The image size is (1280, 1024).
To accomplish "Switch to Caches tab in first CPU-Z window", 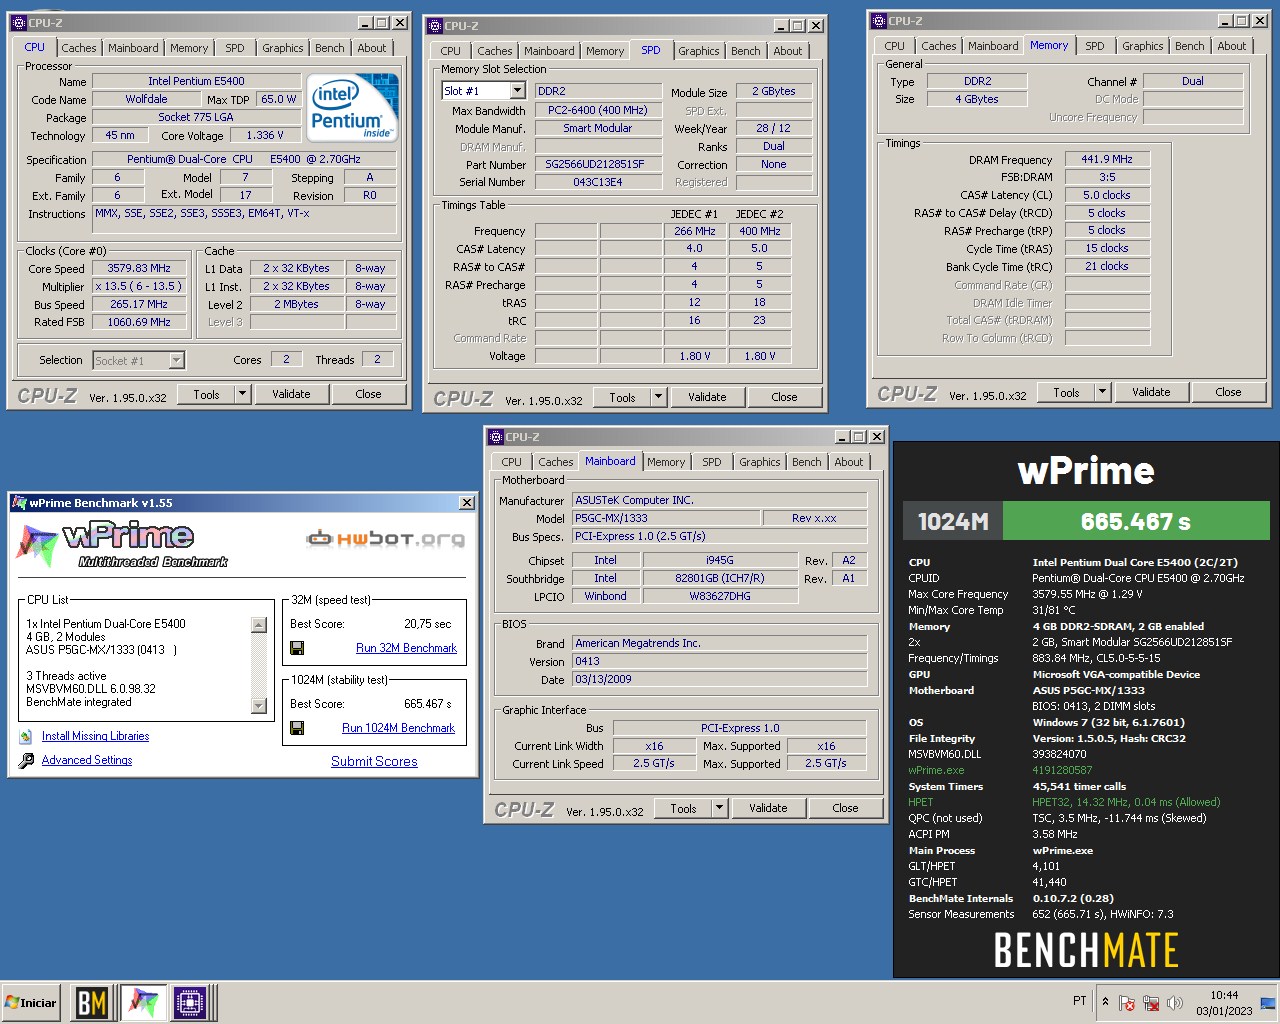I will pos(79,48).
